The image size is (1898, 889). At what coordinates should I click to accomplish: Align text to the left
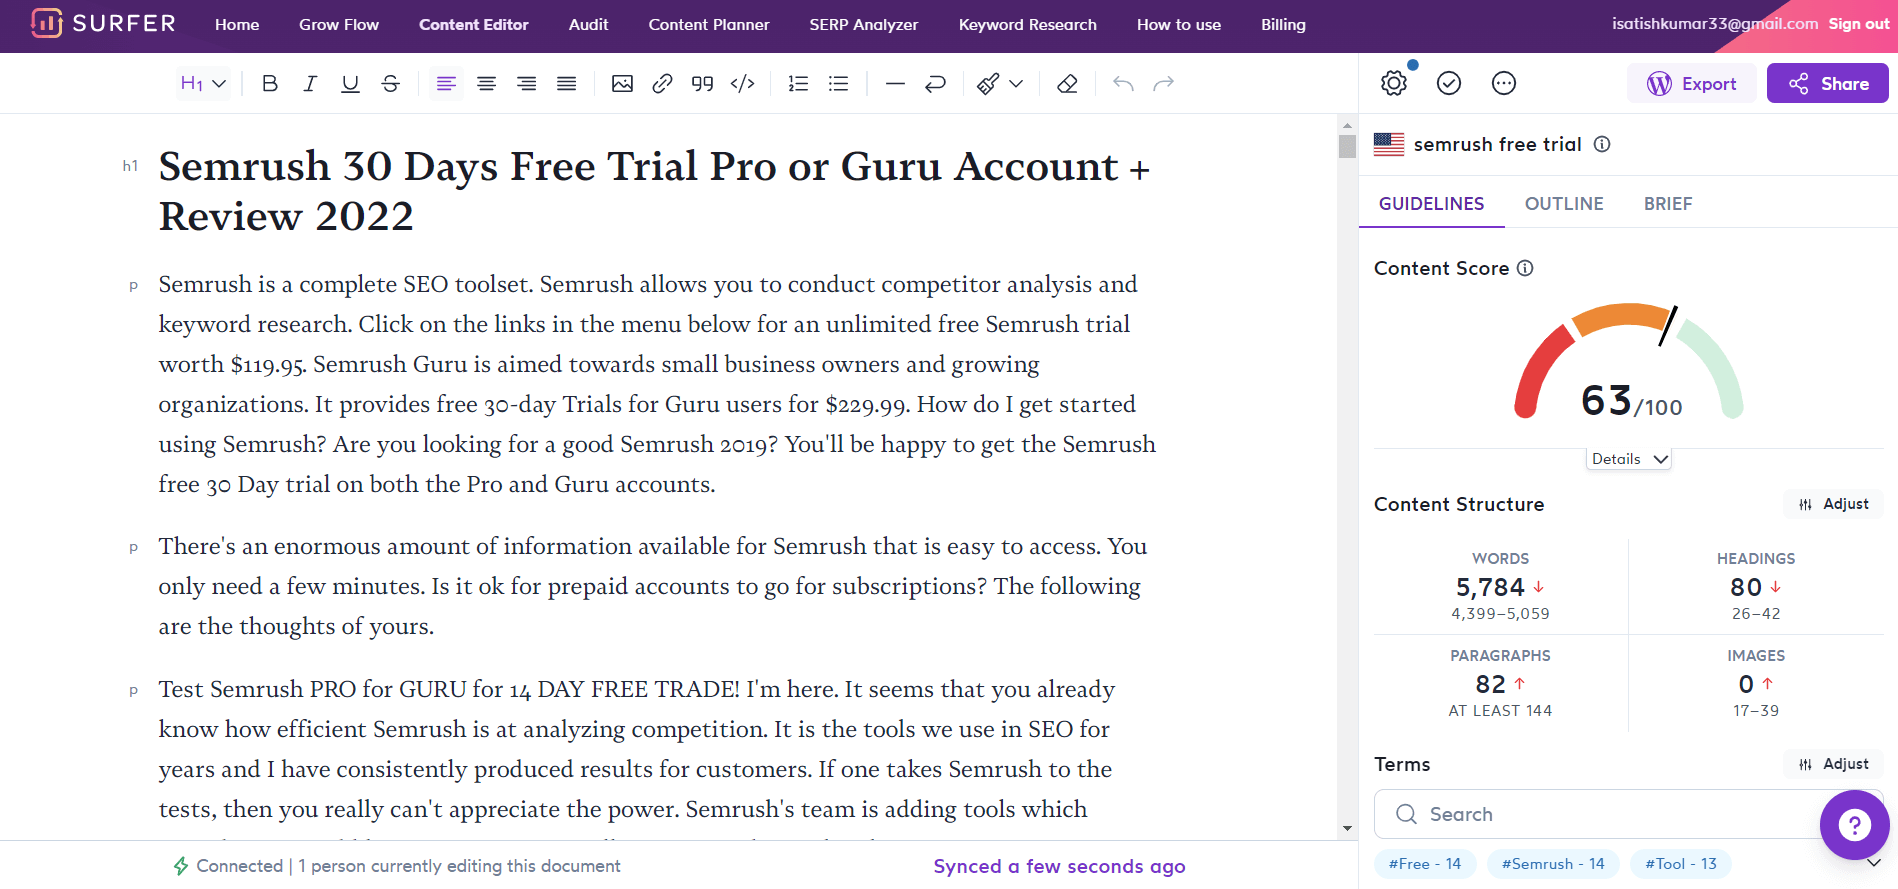coord(446,84)
